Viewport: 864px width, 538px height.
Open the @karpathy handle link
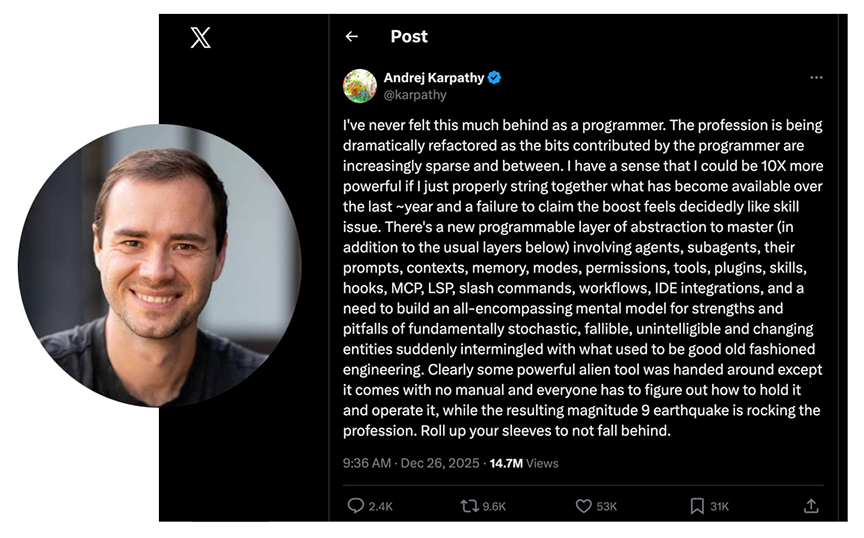click(415, 95)
